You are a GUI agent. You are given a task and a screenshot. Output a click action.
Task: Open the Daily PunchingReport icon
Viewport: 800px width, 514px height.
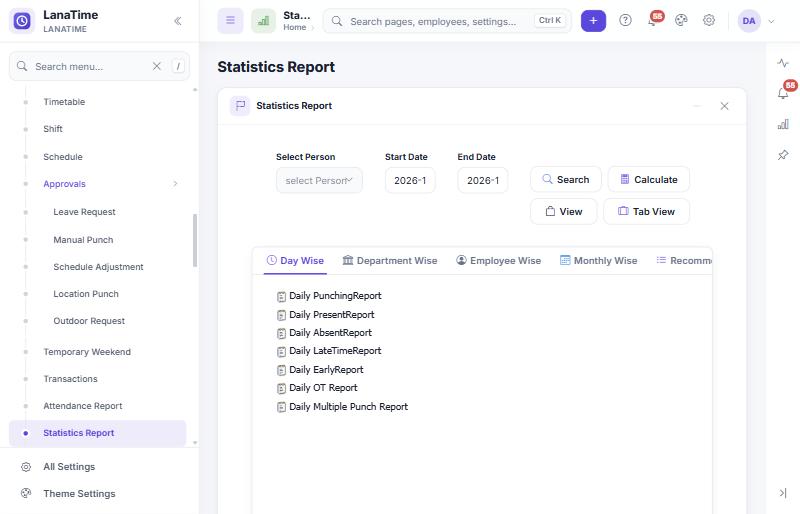pos(281,297)
